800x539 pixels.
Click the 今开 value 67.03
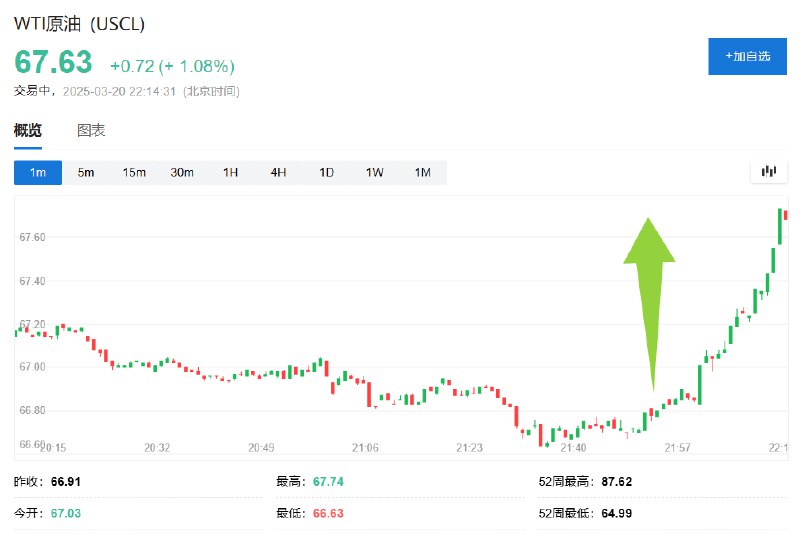pos(66,513)
